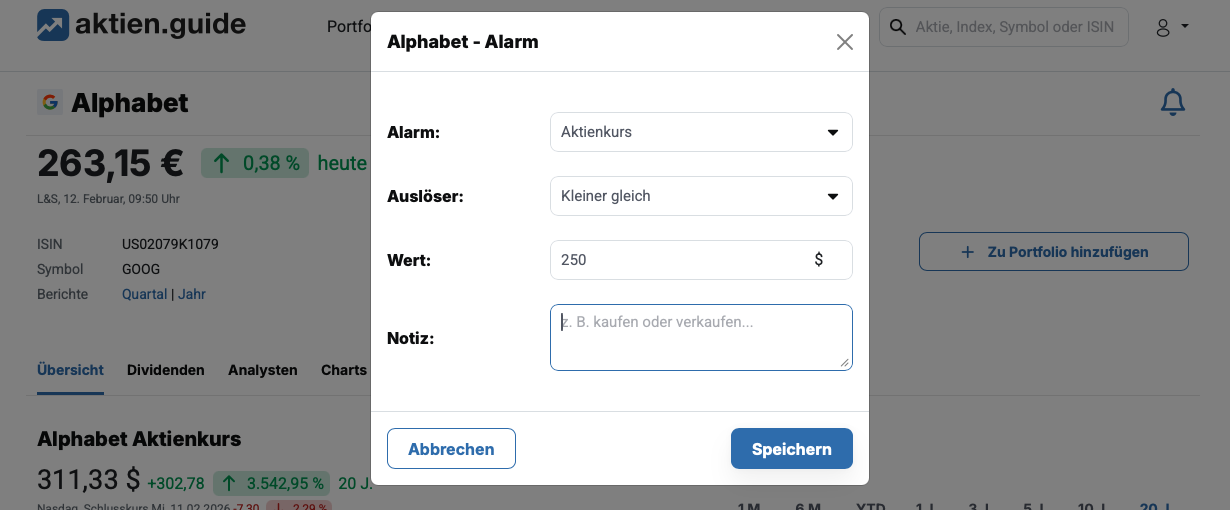
Task: Focus the Wert input field
Action: pyautogui.click(x=680, y=260)
